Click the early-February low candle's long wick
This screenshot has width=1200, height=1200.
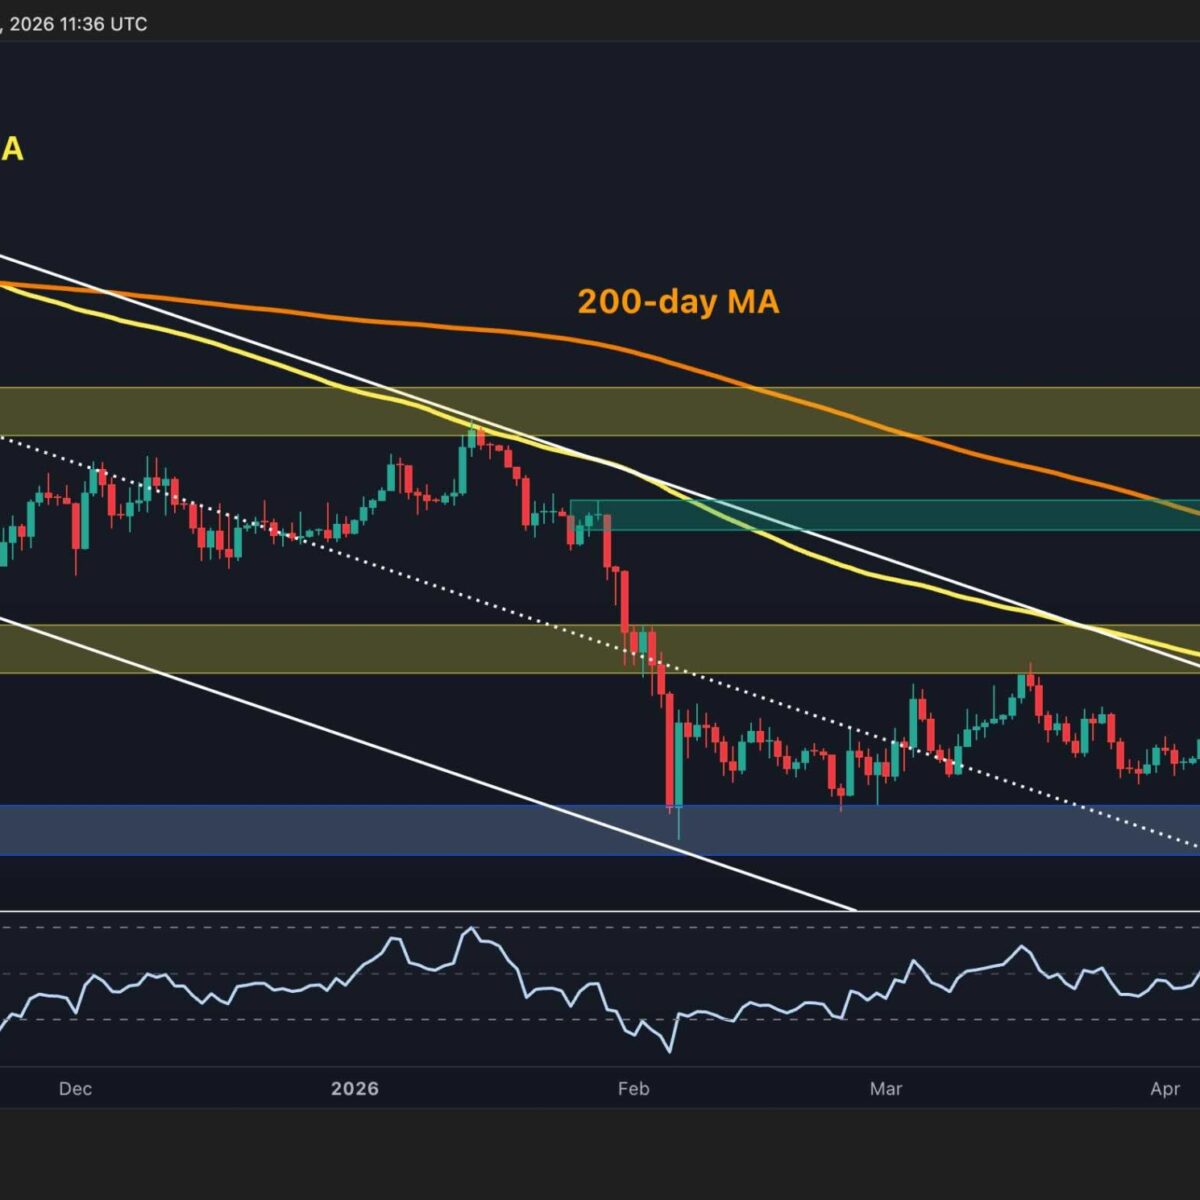tap(679, 823)
